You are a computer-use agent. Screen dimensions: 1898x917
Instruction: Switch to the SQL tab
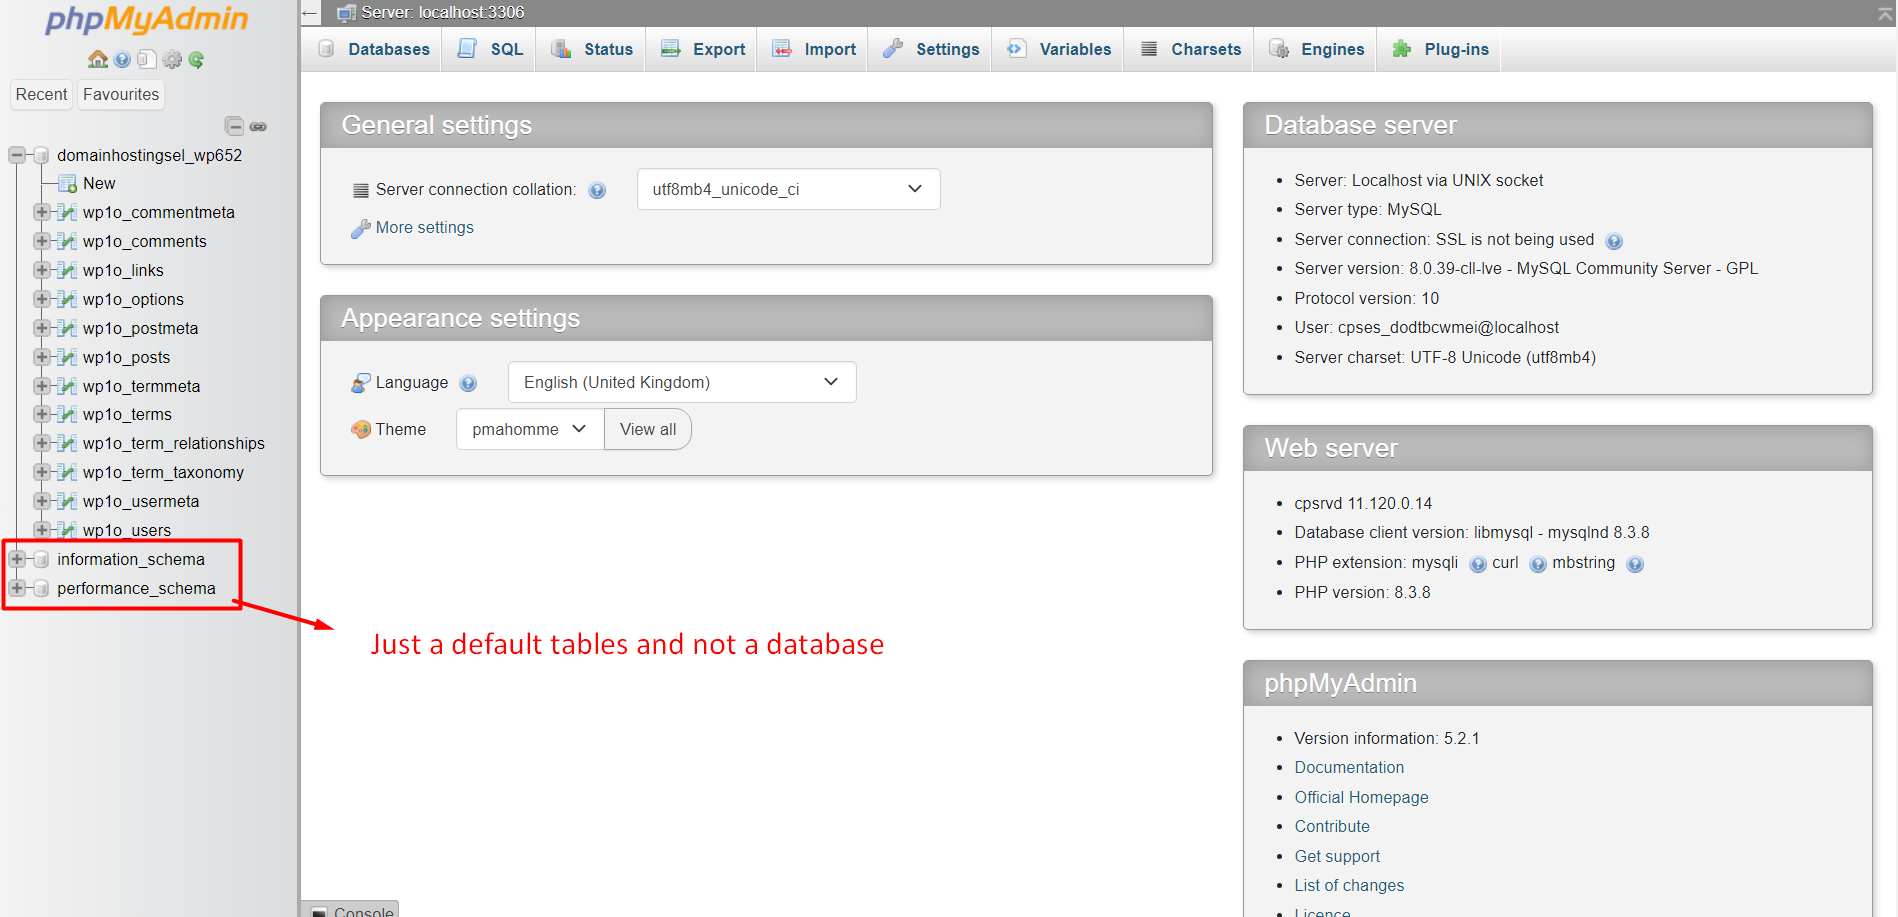click(x=491, y=49)
